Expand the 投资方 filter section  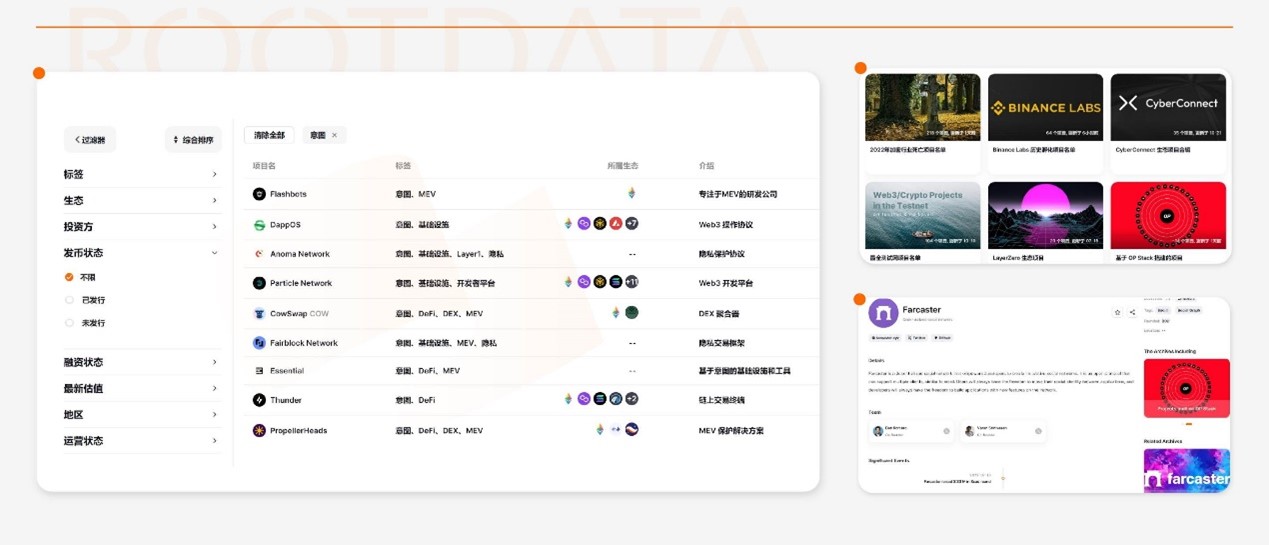pos(141,227)
